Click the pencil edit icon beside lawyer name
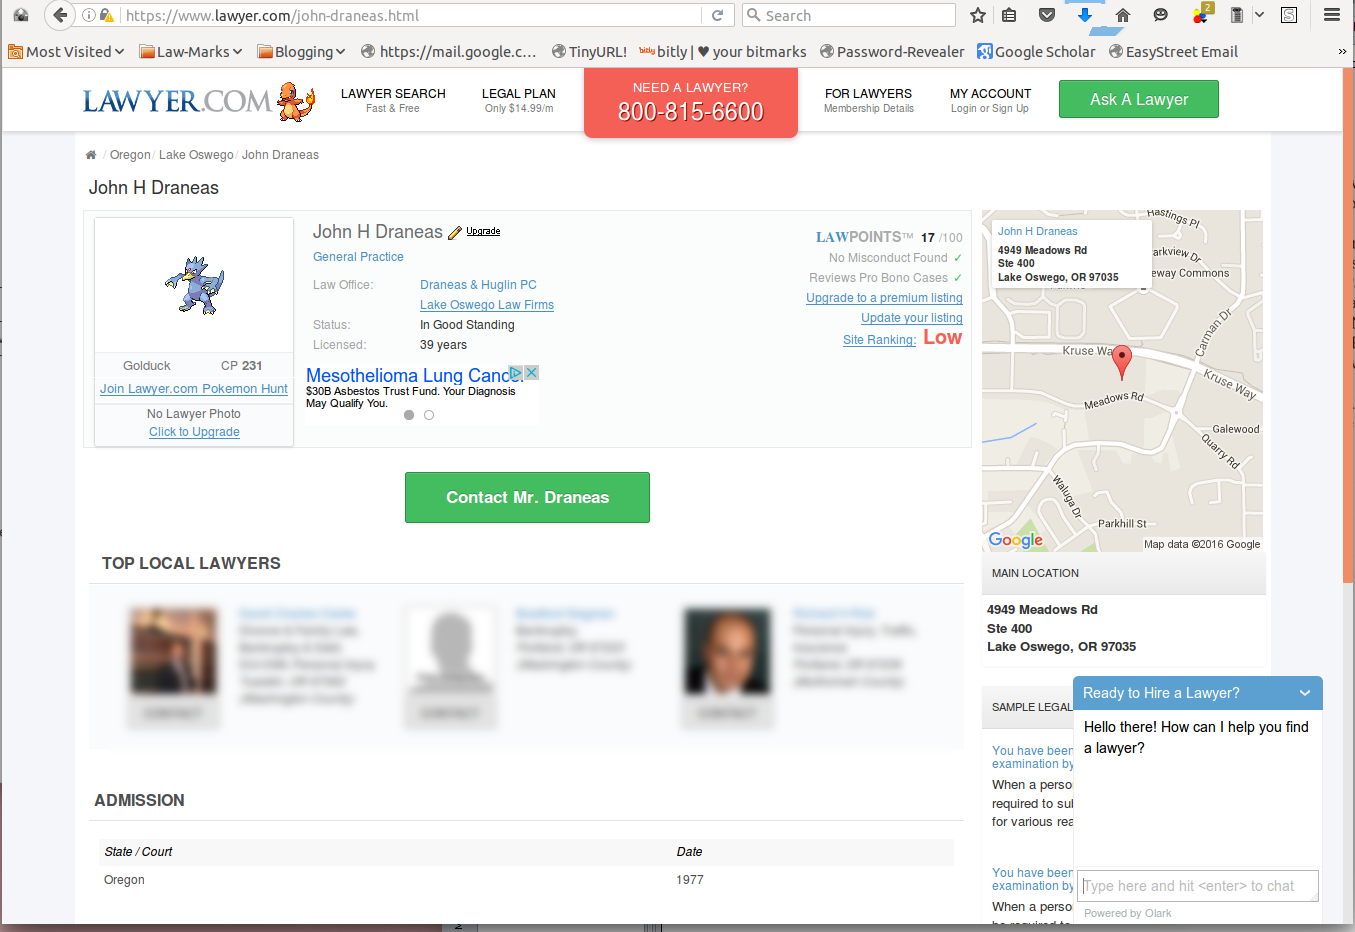This screenshot has height=932, width=1355. pos(455,232)
